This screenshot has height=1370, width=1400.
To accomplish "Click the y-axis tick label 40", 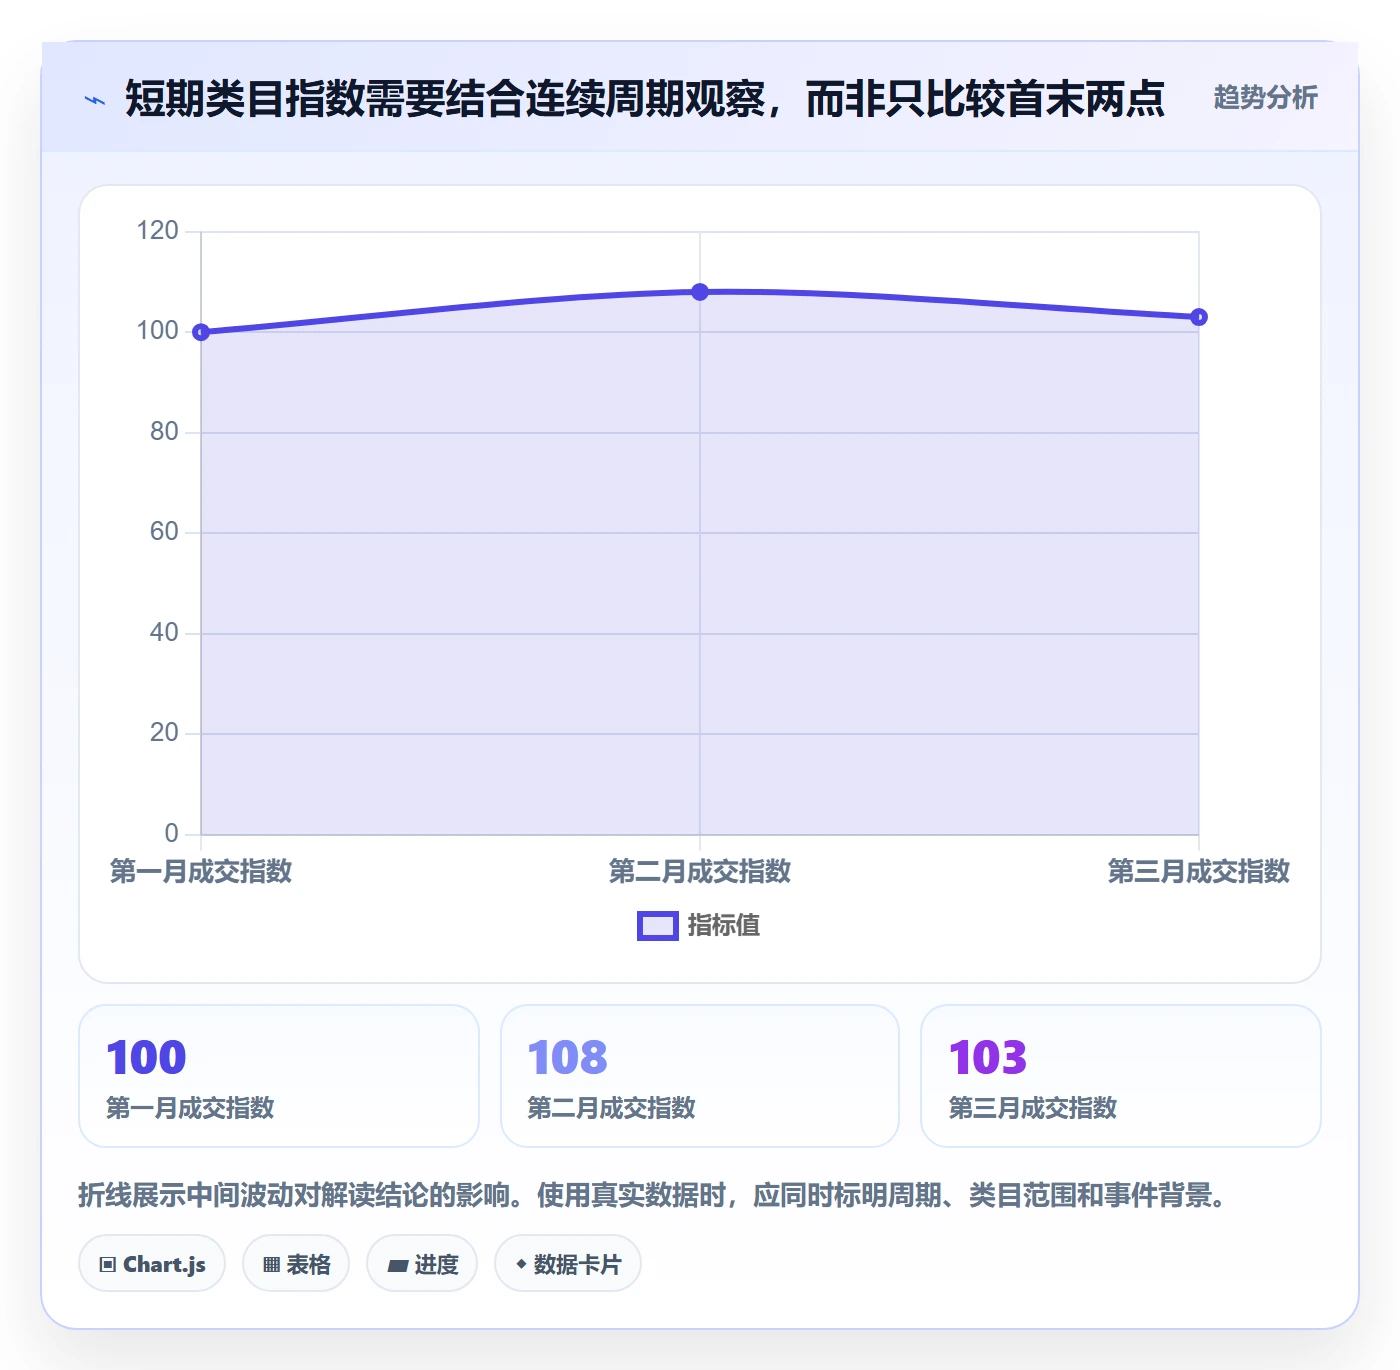I will coord(164,633).
